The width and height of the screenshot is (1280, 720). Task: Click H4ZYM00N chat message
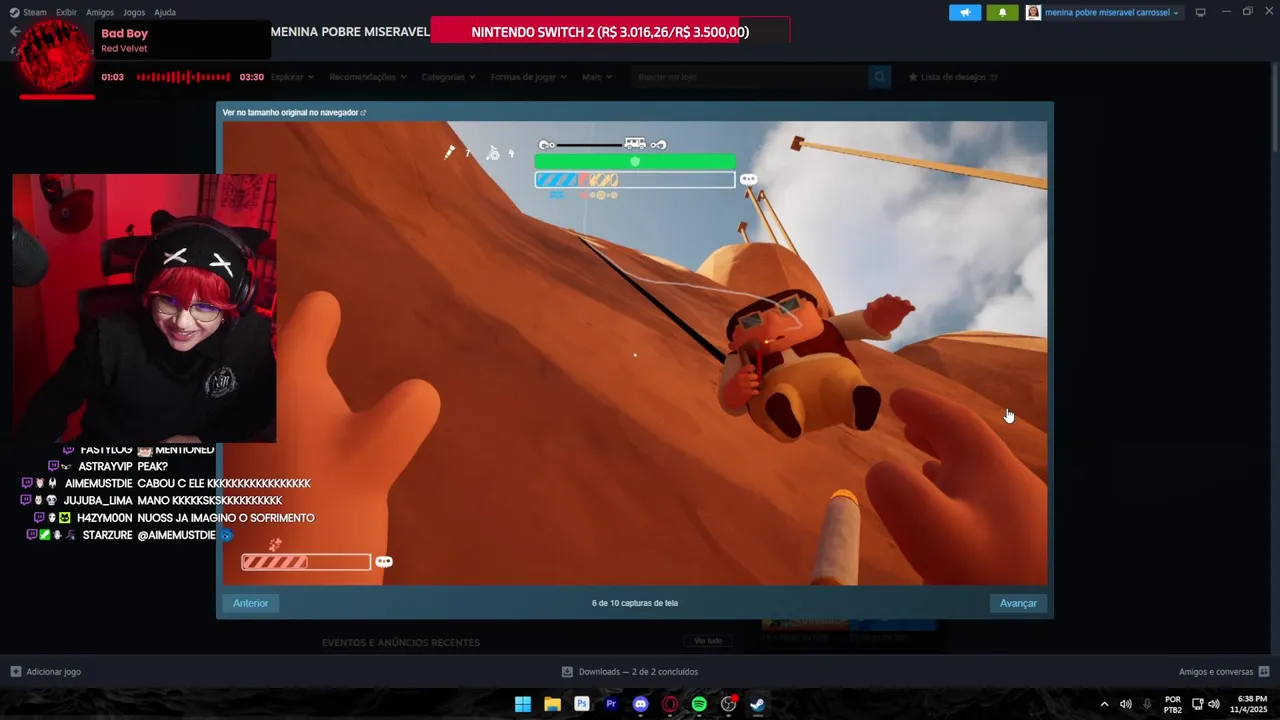[x=174, y=518]
